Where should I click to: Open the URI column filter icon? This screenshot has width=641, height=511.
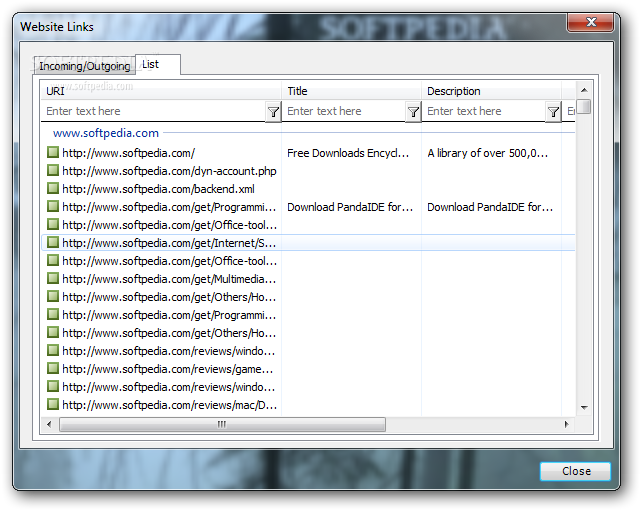273,112
